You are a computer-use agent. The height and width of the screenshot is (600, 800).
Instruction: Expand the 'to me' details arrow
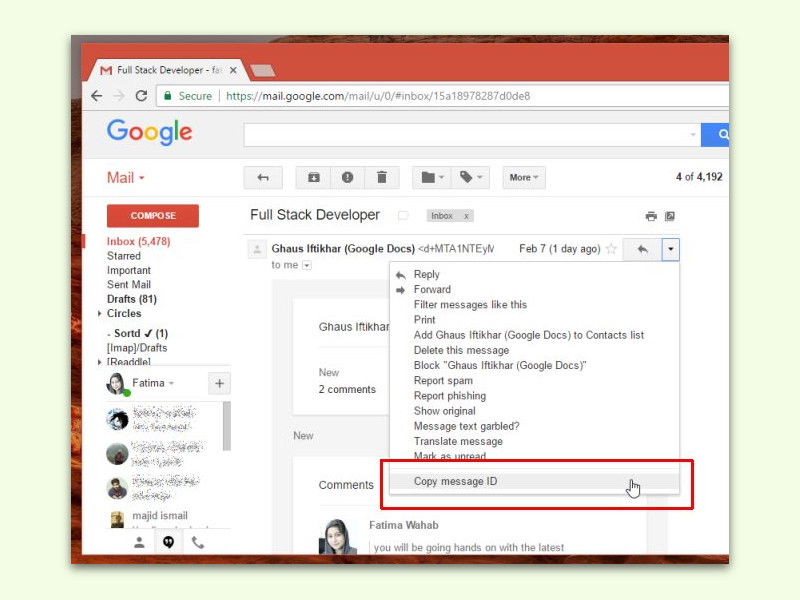307,265
